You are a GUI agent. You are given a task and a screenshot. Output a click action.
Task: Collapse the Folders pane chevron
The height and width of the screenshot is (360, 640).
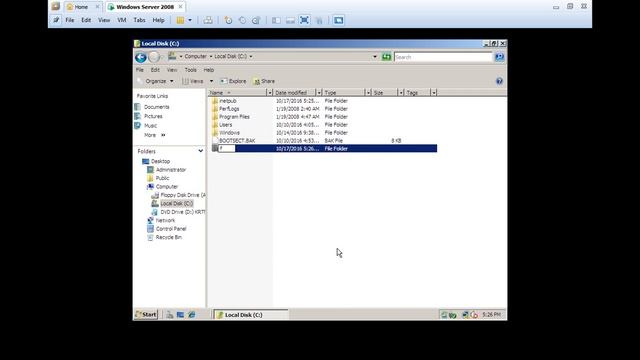point(200,151)
